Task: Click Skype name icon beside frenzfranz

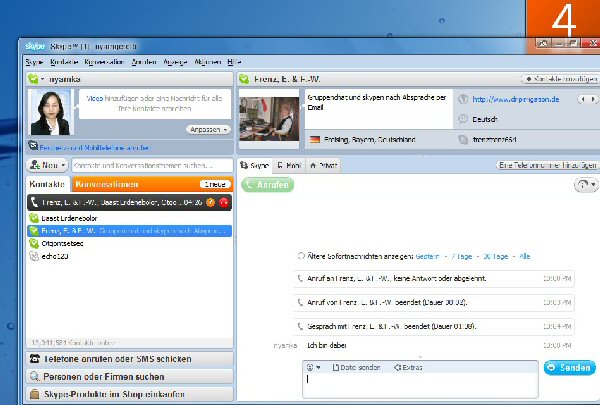Action: pyautogui.click(x=463, y=140)
